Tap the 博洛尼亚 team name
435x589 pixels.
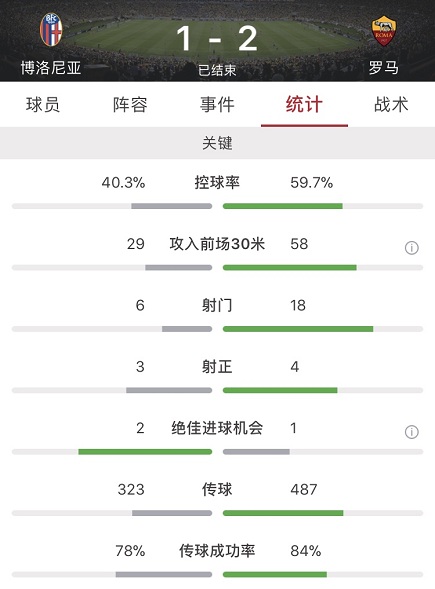[x=51, y=68]
